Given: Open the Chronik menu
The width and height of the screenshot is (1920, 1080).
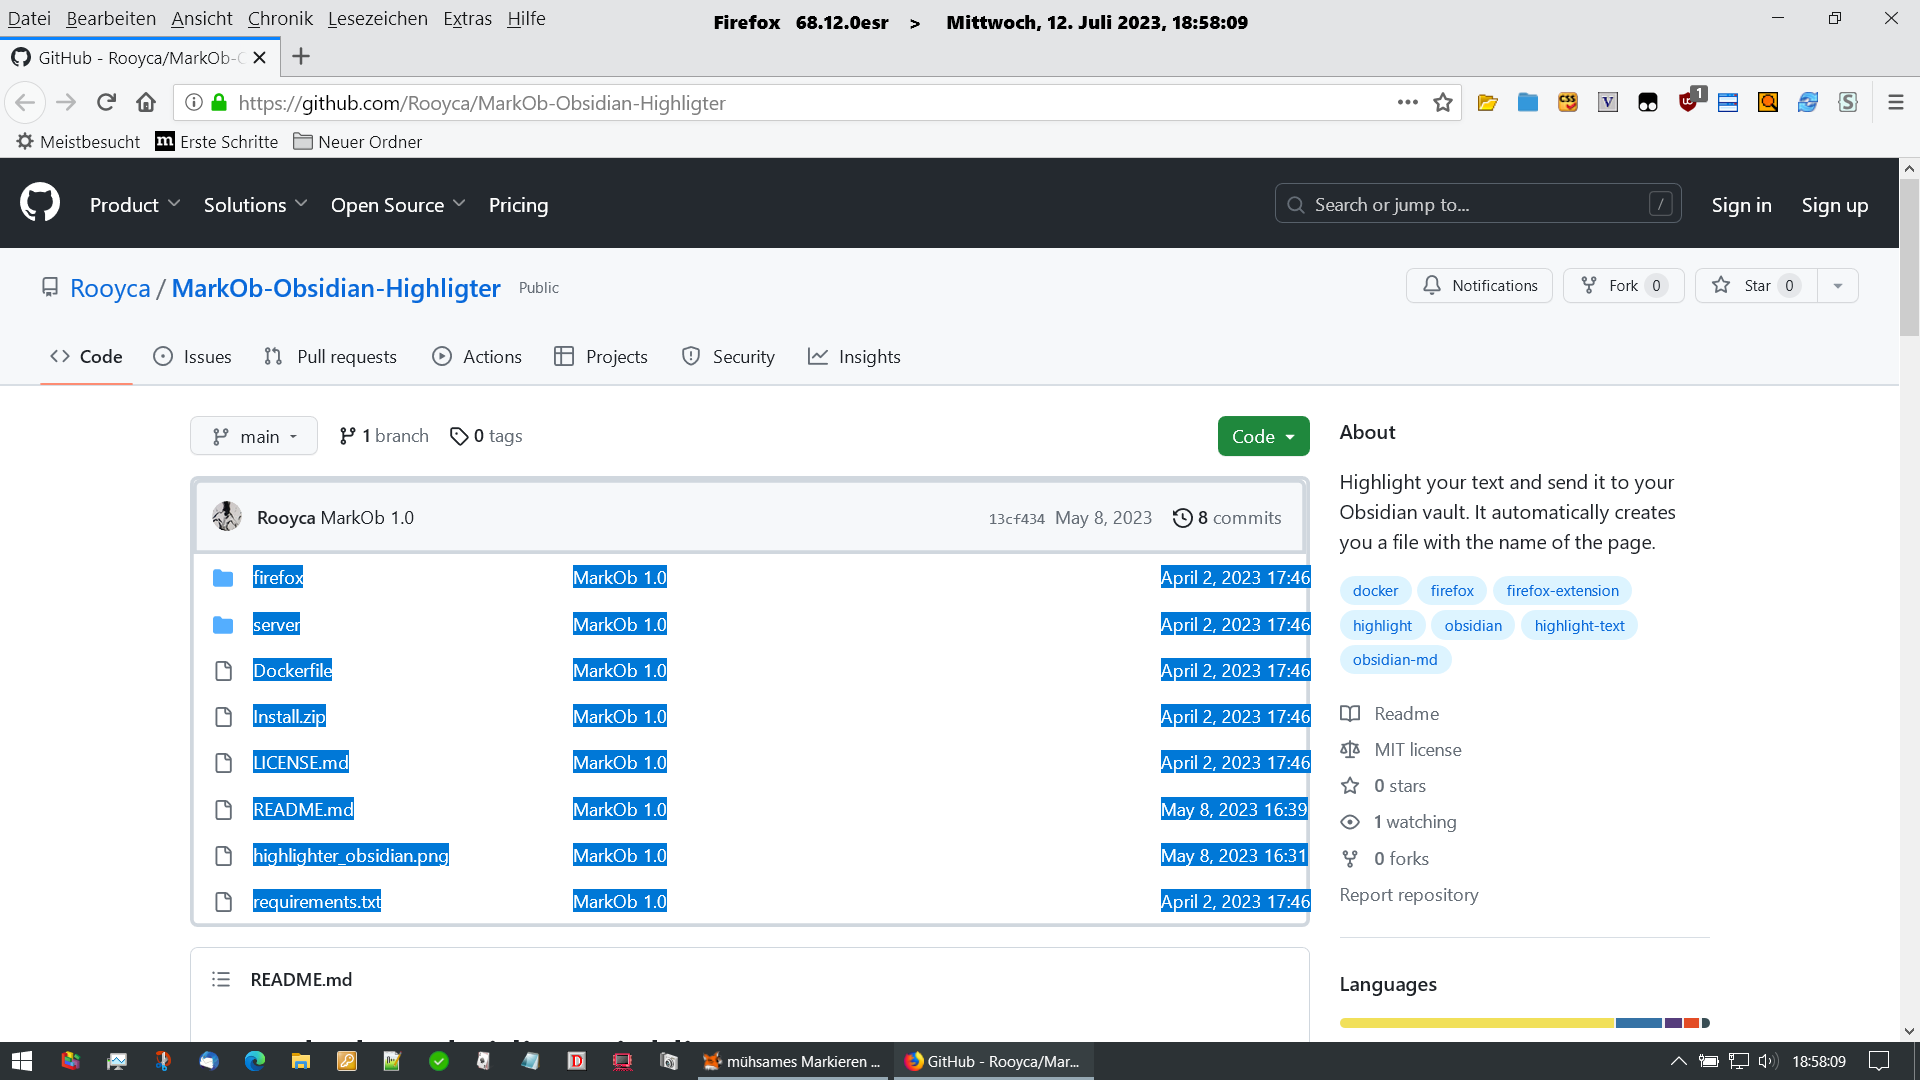Looking at the screenshot, I should (x=280, y=19).
